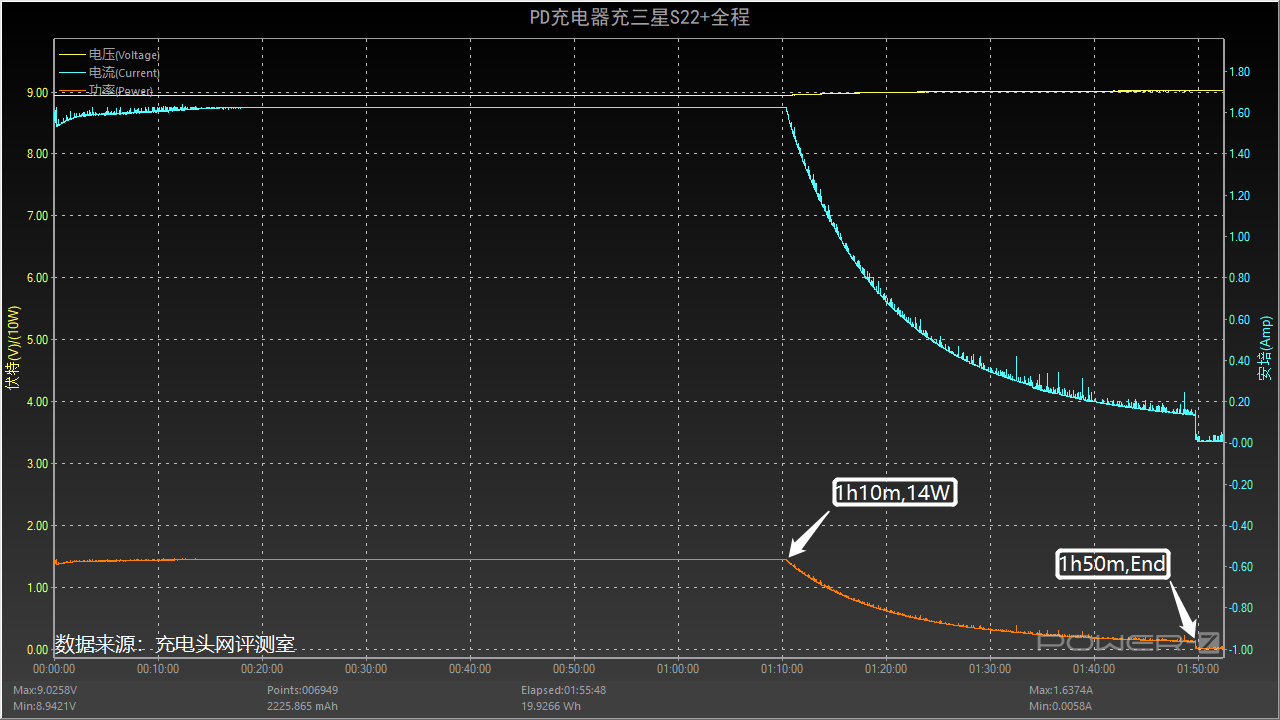Click the Elapsed:01:55:48 status entry
The width and height of the screenshot is (1280, 720).
(x=563, y=690)
